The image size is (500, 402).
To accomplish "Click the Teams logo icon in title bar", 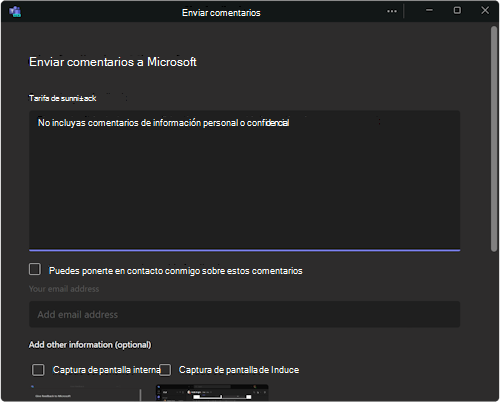I will point(15,12).
